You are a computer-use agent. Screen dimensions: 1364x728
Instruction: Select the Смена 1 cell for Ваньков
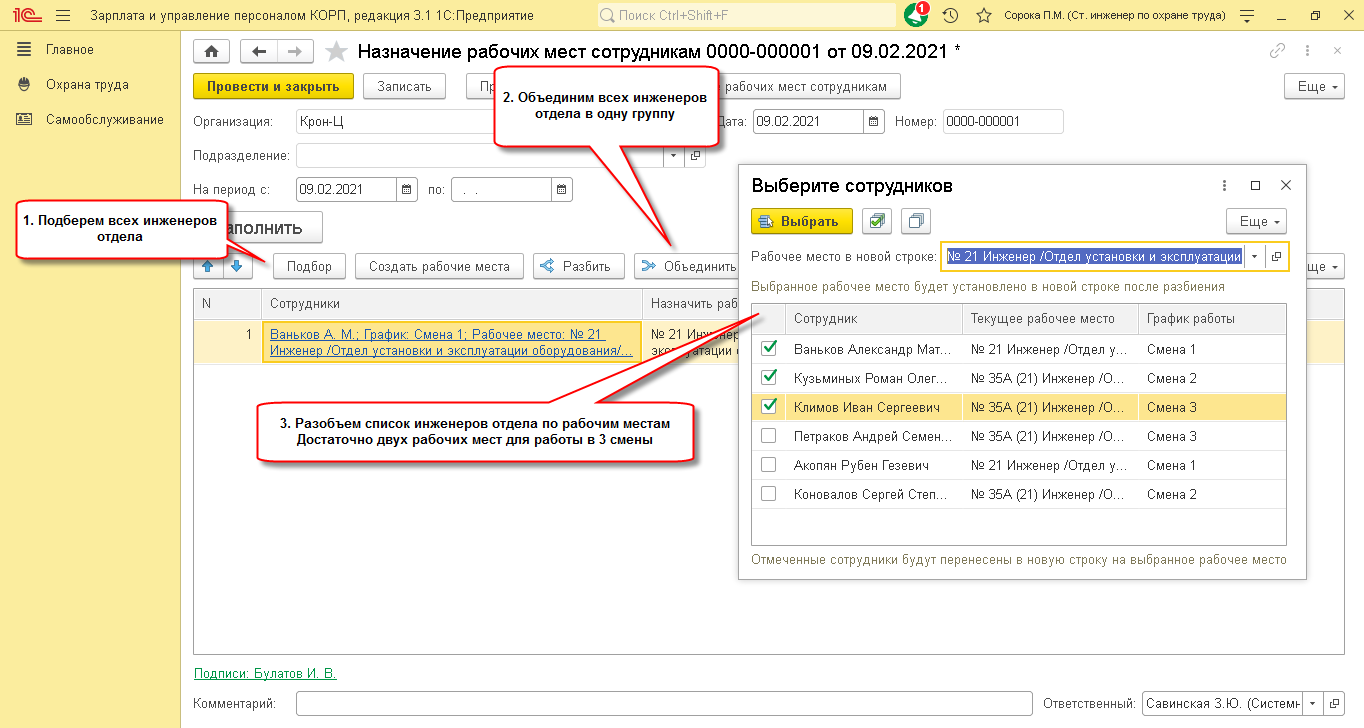(1212, 349)
